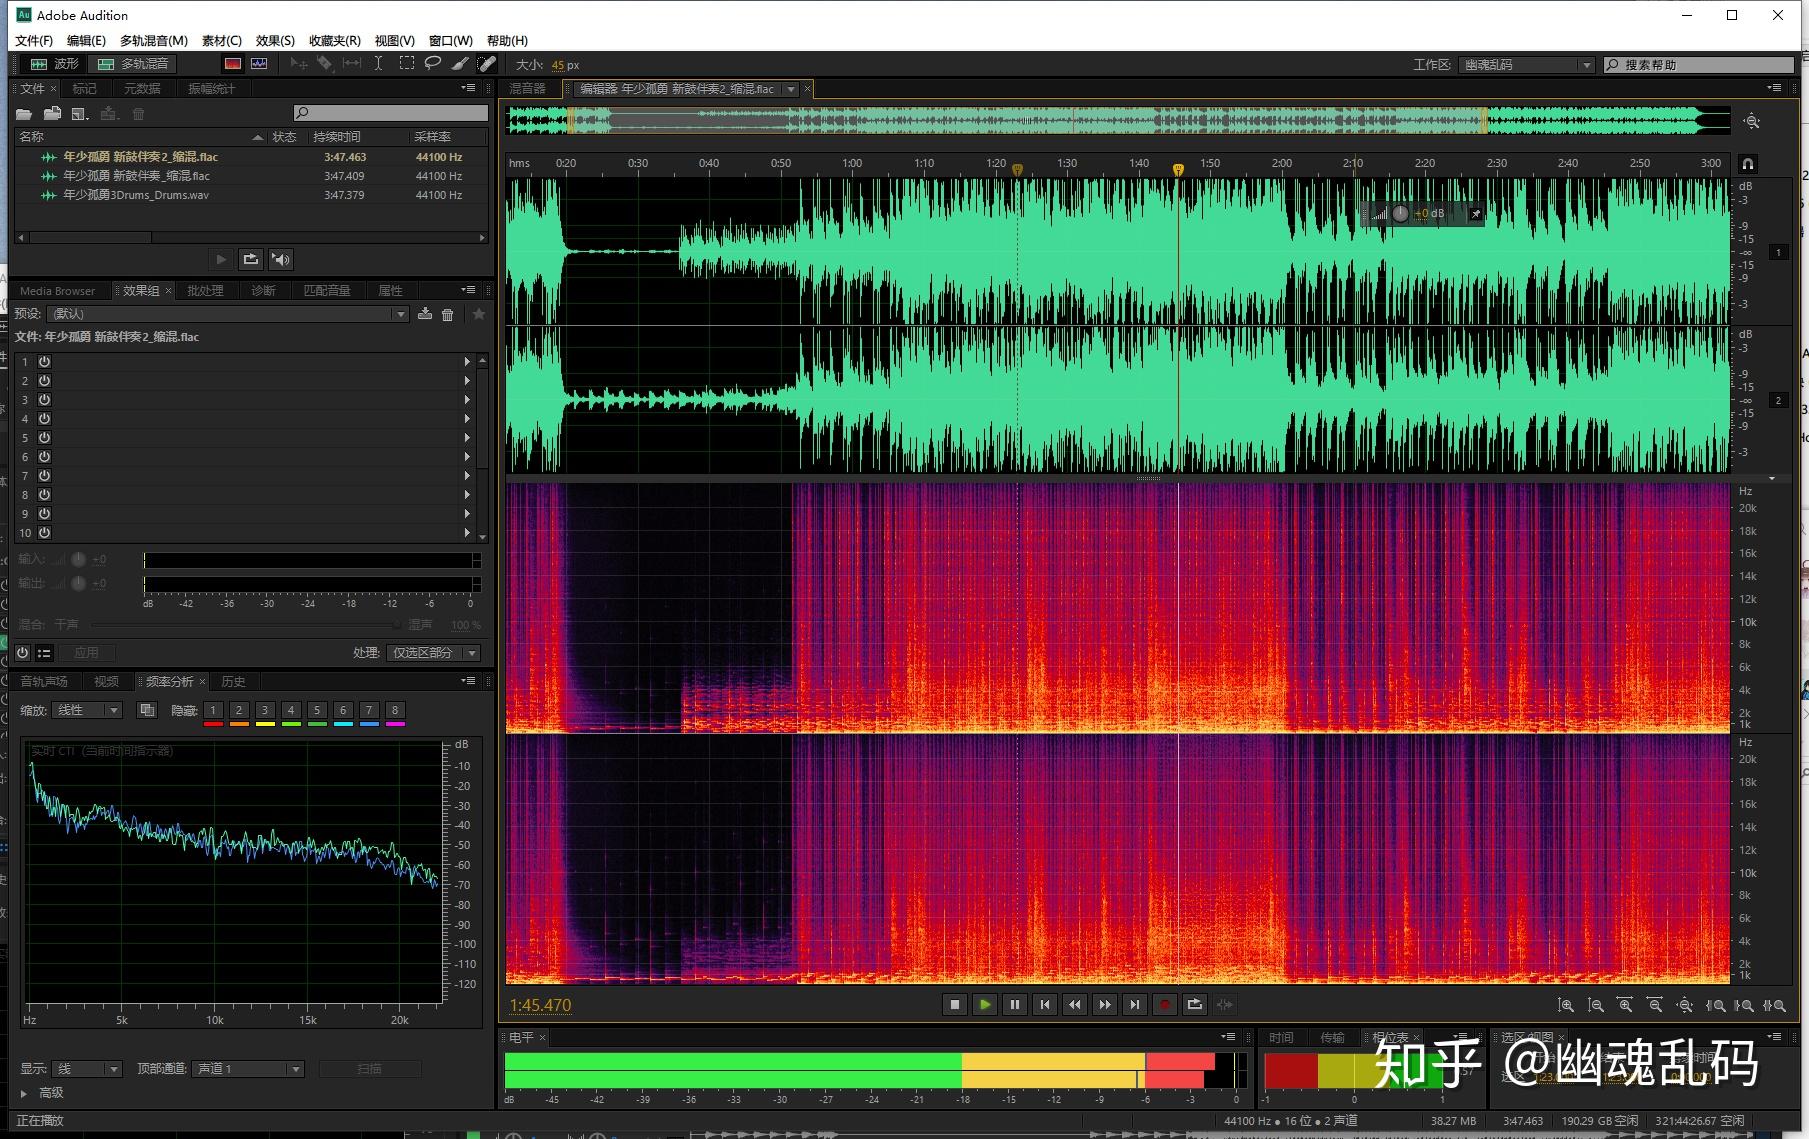Toggle power for effect slot 10
Screen dimensions: 1809x1139
(x=45, y=533)
